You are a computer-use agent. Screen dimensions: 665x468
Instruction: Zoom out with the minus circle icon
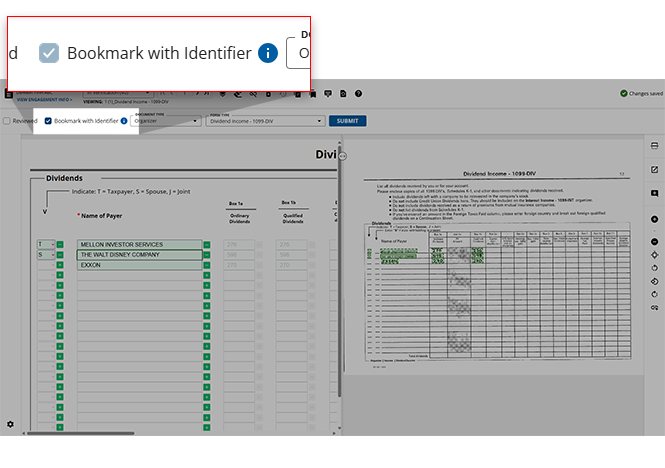(x=654, y=241)
